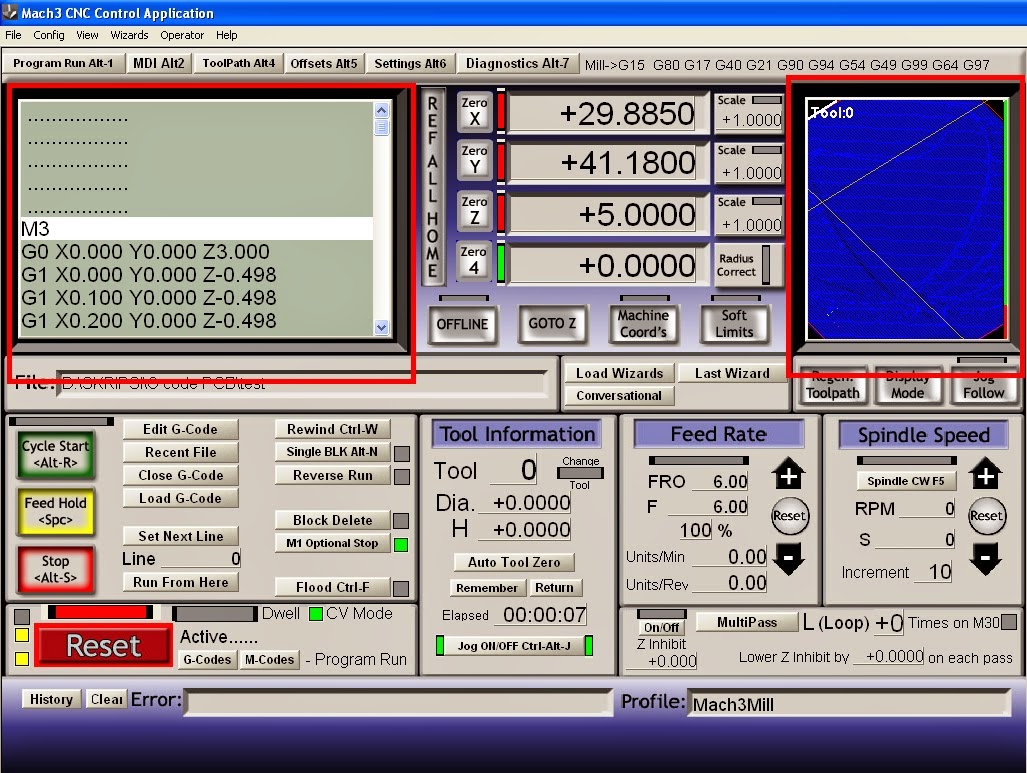This screenshot has width=1027, height=773.
Task: Click Close G-Code button
Action: pos(180,475)
